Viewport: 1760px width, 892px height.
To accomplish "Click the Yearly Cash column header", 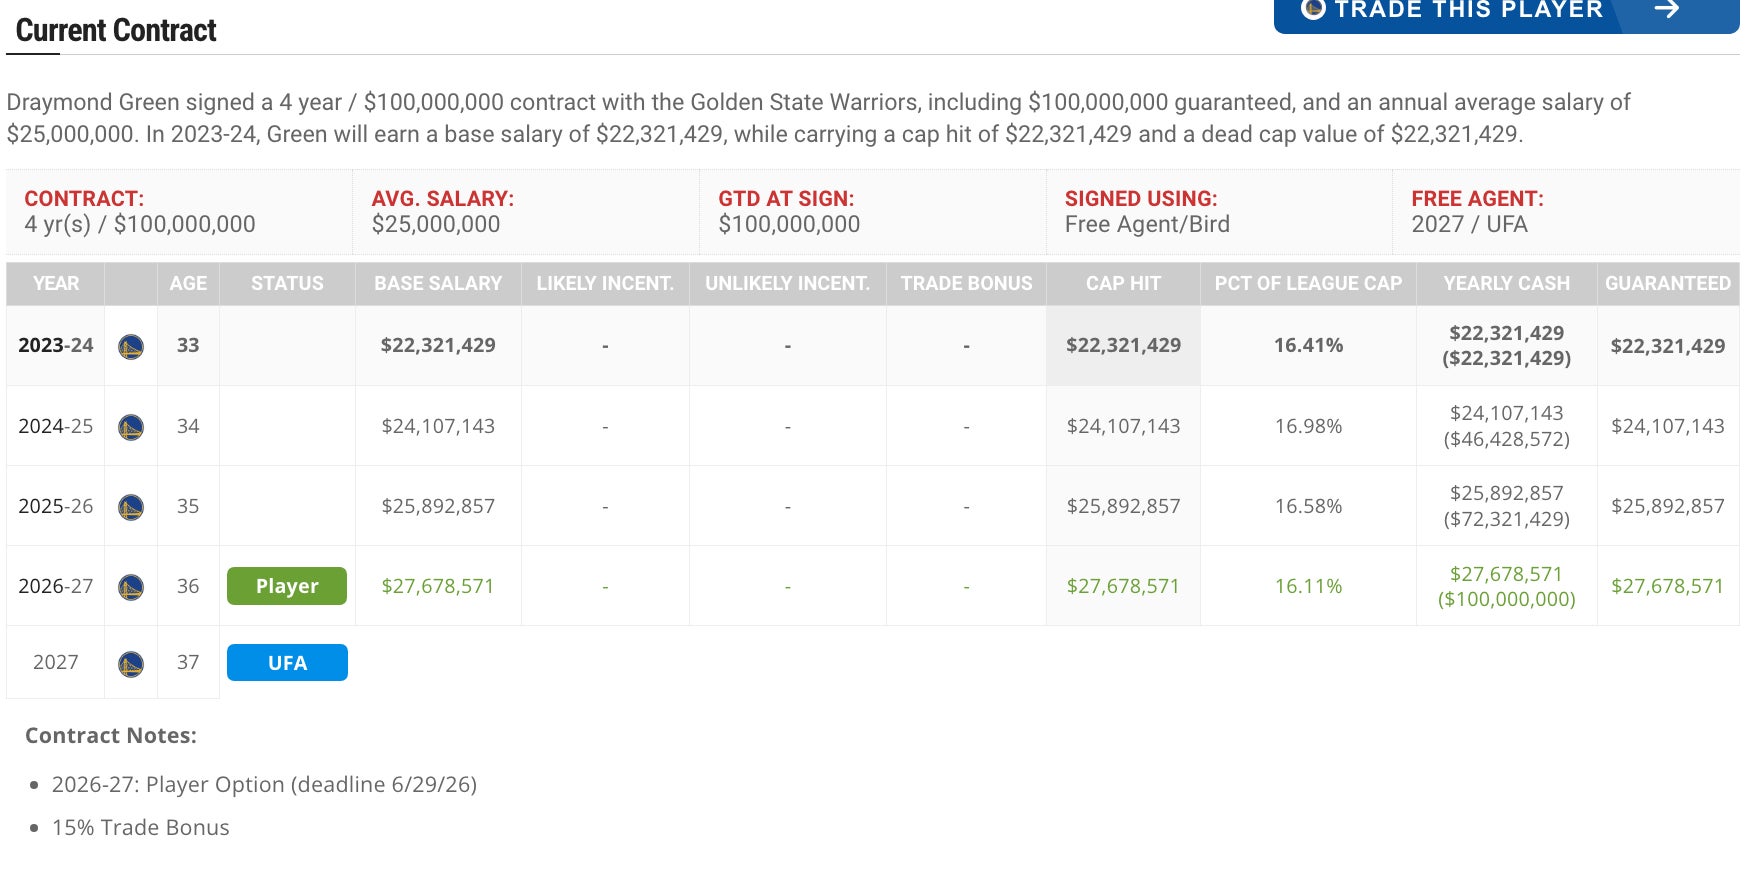I will click(x=1506, y=284).
